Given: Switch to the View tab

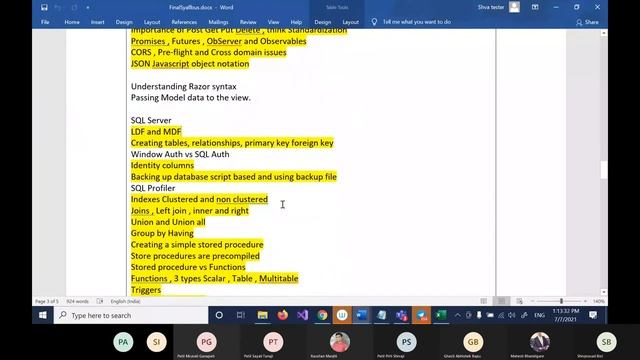Looking at the screenshot, I should tap(273, 22).
